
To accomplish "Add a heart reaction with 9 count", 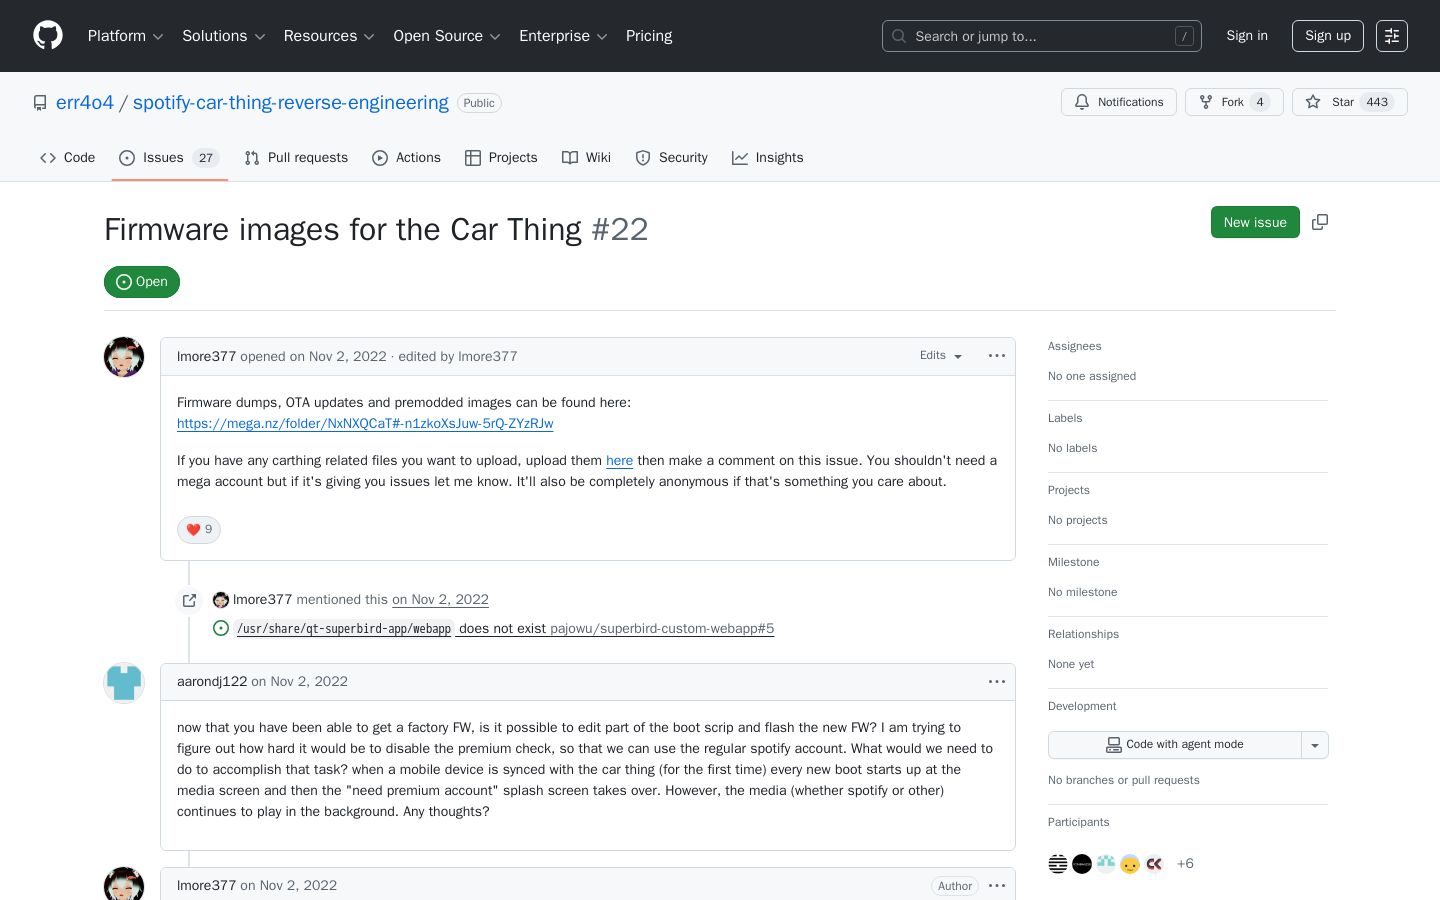I will tap(199, 530).
